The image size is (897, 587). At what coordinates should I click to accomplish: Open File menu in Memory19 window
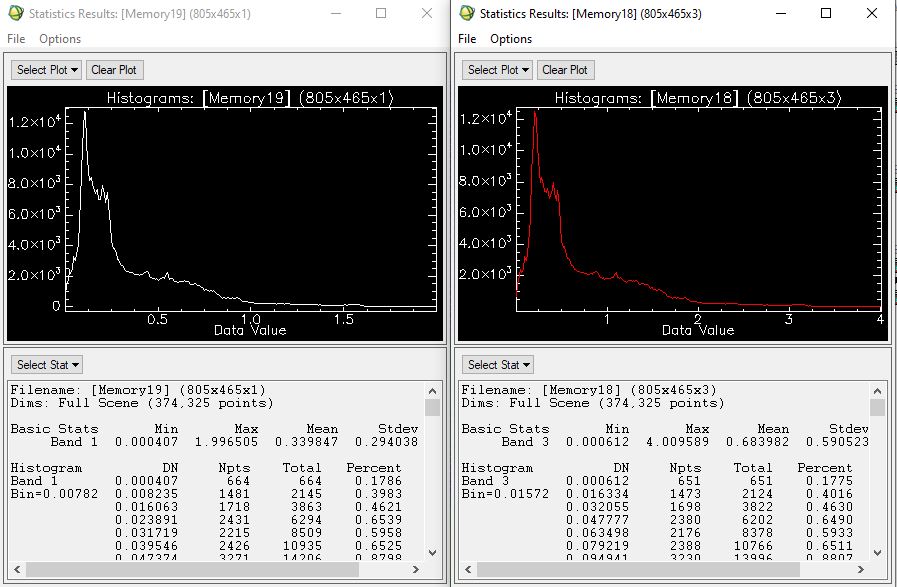pos(16,39)
